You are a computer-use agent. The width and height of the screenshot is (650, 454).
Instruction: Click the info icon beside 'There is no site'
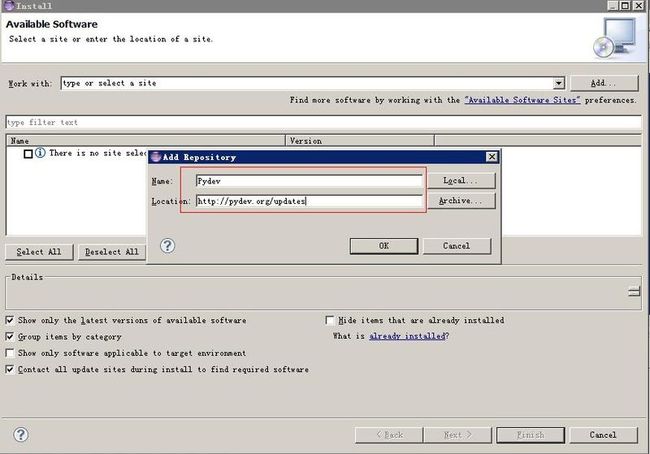click(40, 153)
